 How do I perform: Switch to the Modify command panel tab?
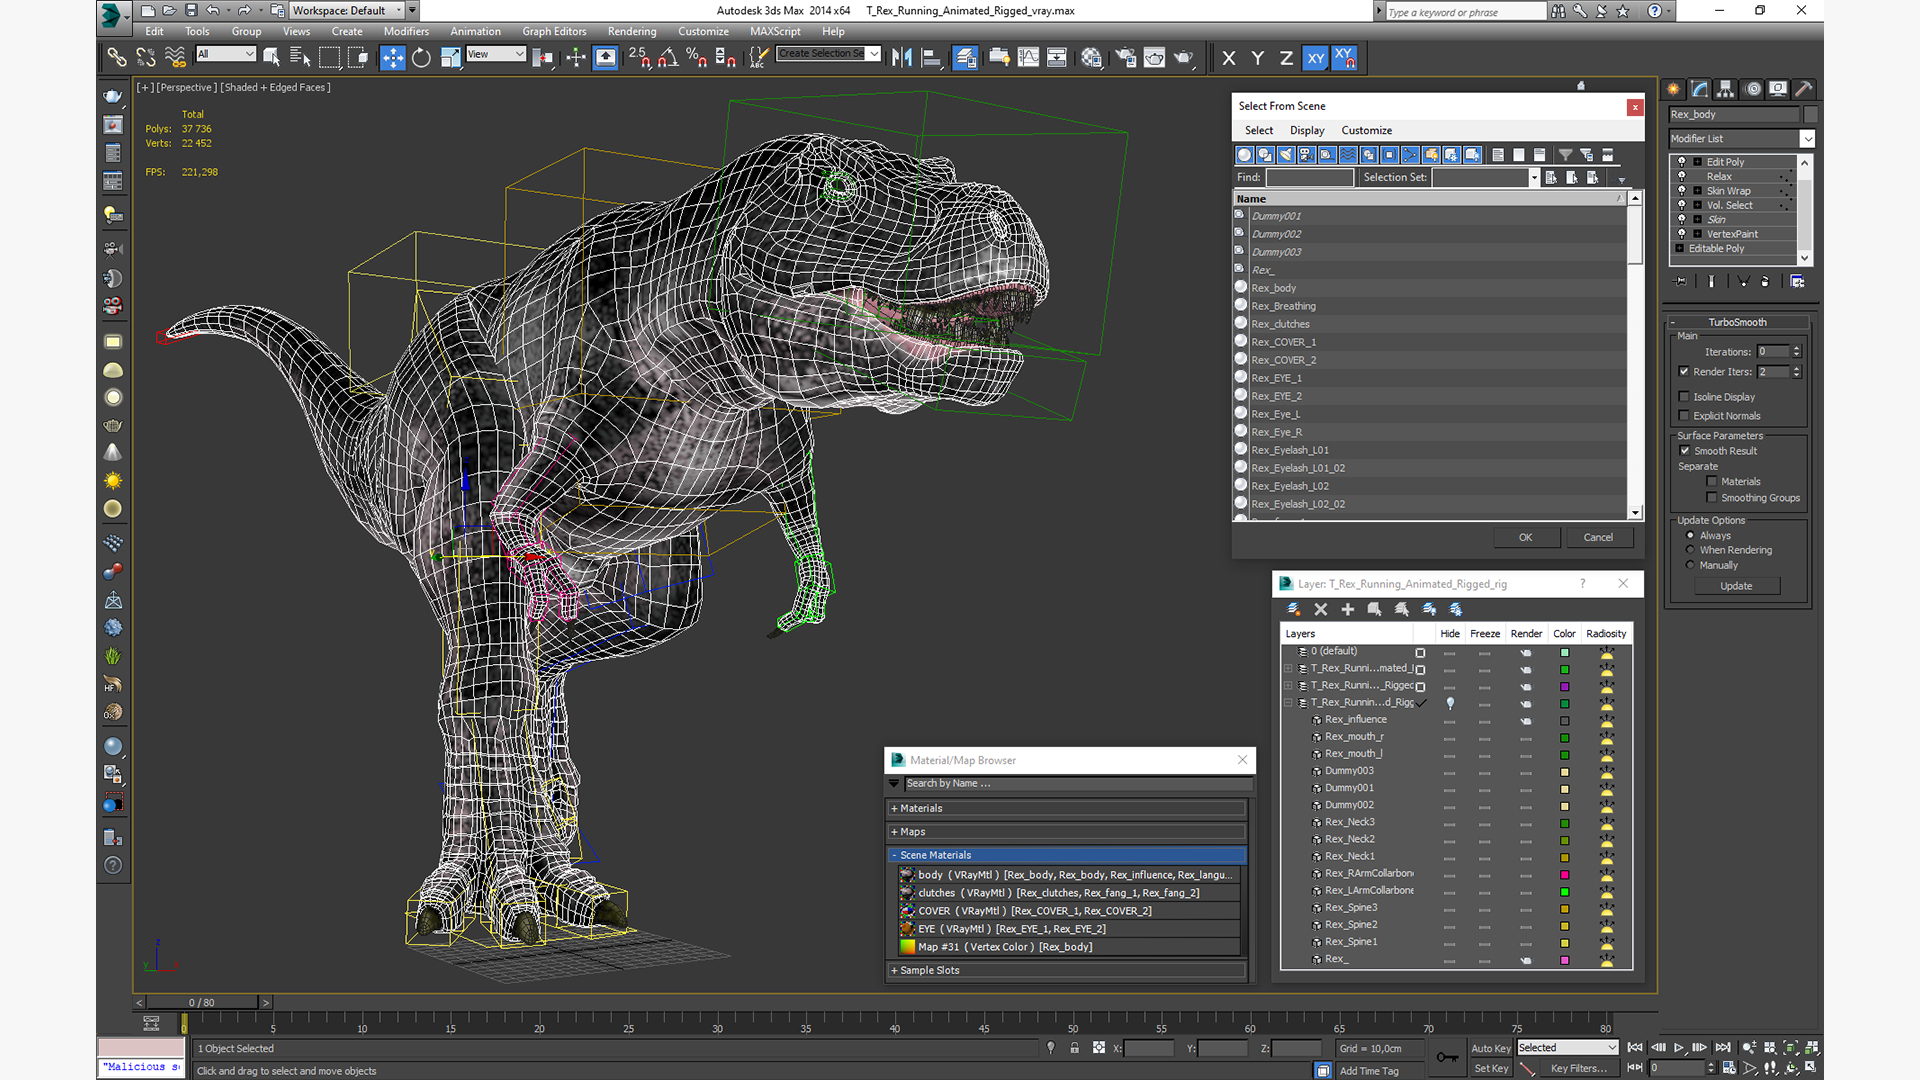tap(1700, 89)
